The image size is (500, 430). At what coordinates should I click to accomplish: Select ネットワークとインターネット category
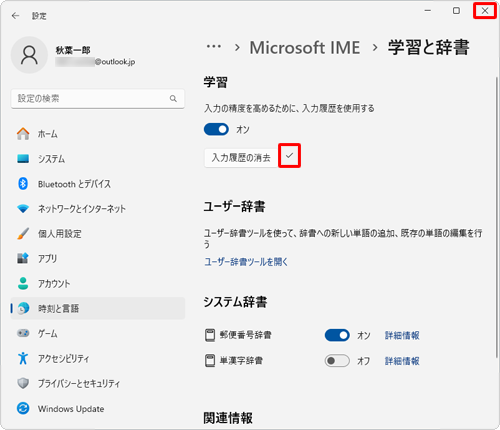pos(98,209)
